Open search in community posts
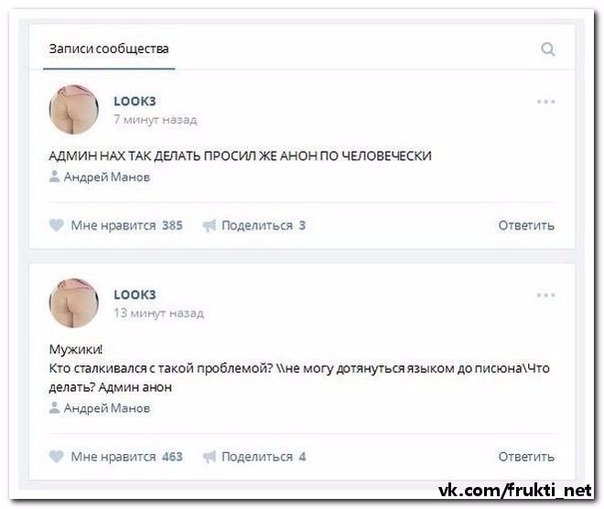This screenshot has width=604, height=509. coord(548,49)
